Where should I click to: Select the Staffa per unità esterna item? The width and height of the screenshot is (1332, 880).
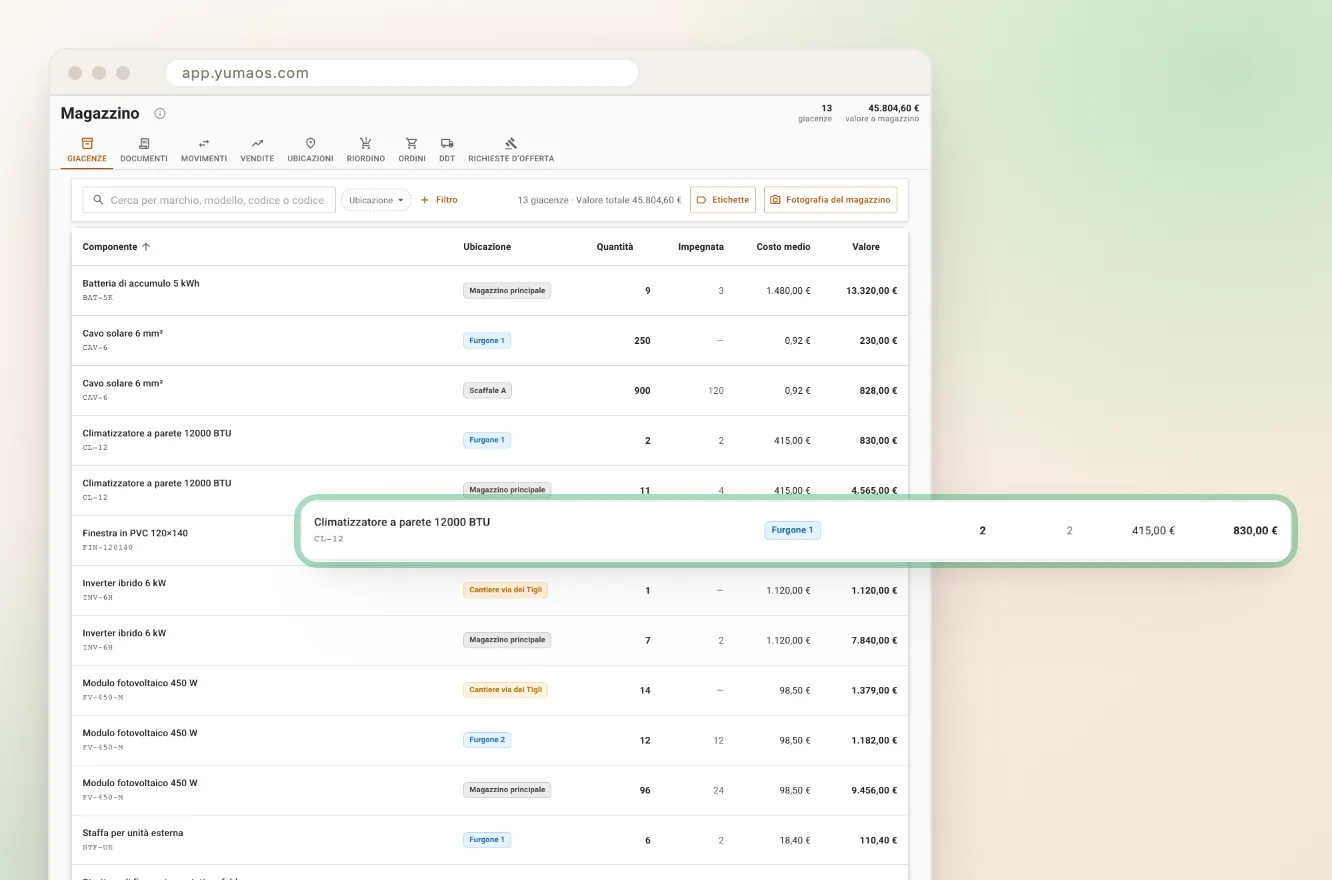[133, 833]
